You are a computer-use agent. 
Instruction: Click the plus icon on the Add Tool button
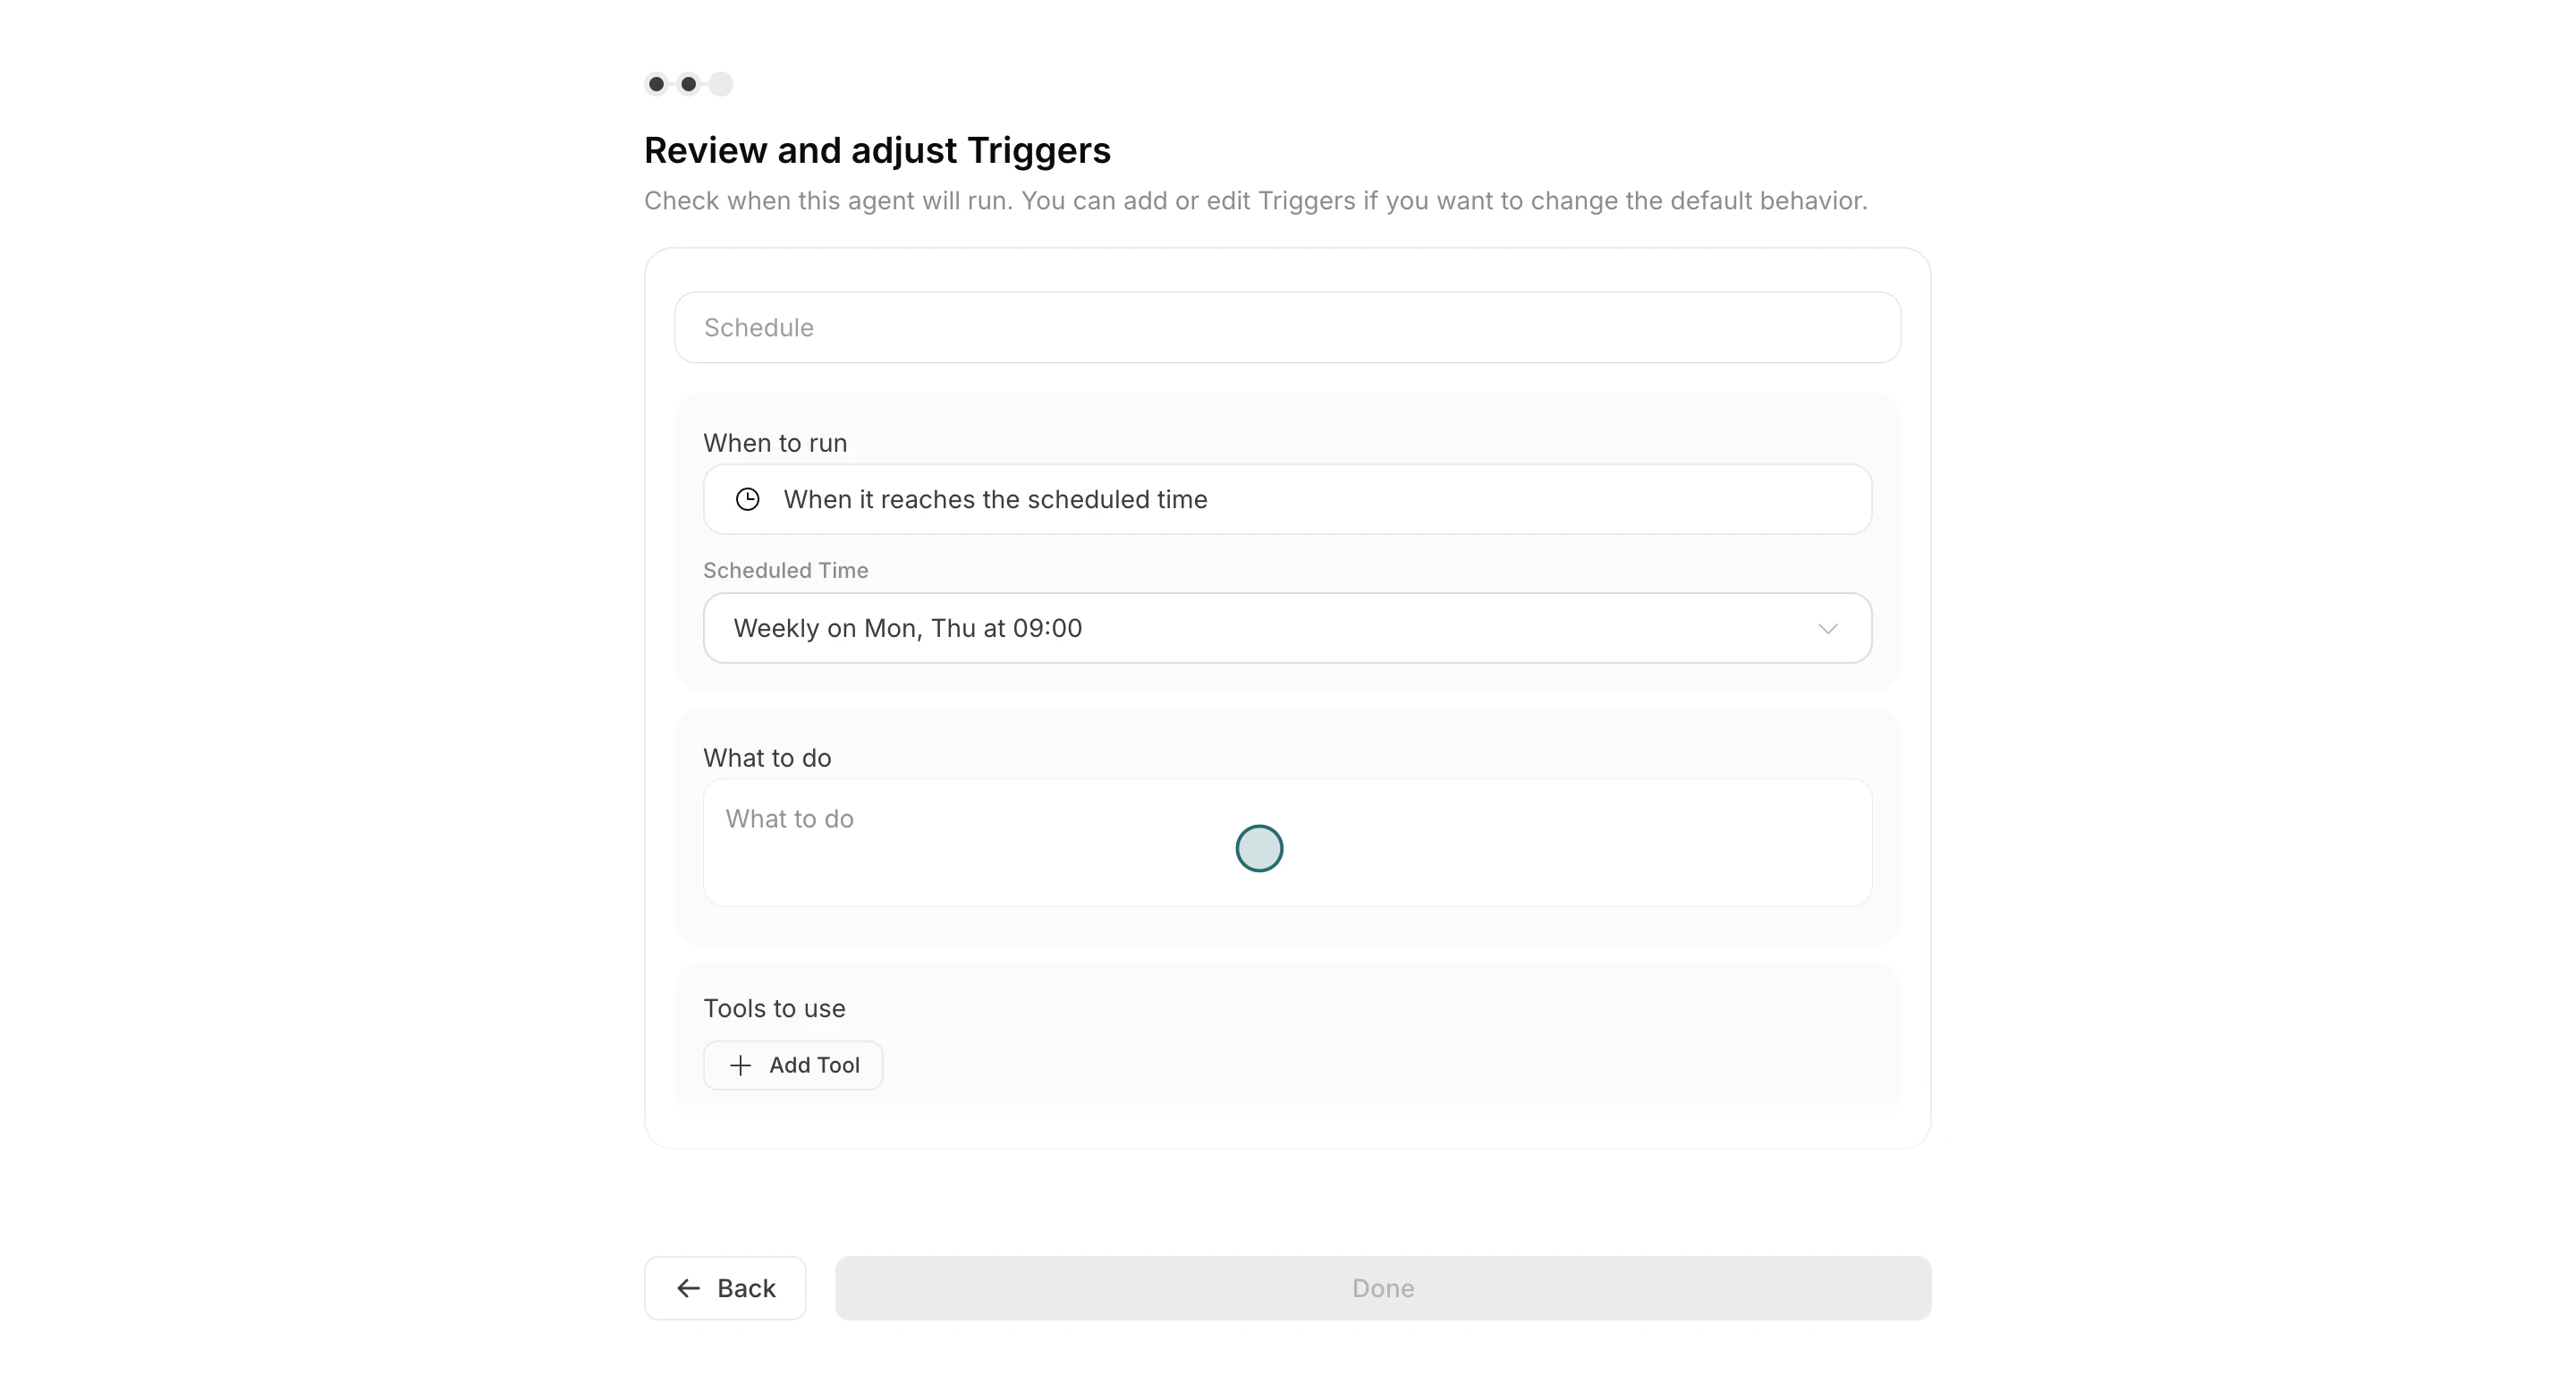(x=739, y=1065)
